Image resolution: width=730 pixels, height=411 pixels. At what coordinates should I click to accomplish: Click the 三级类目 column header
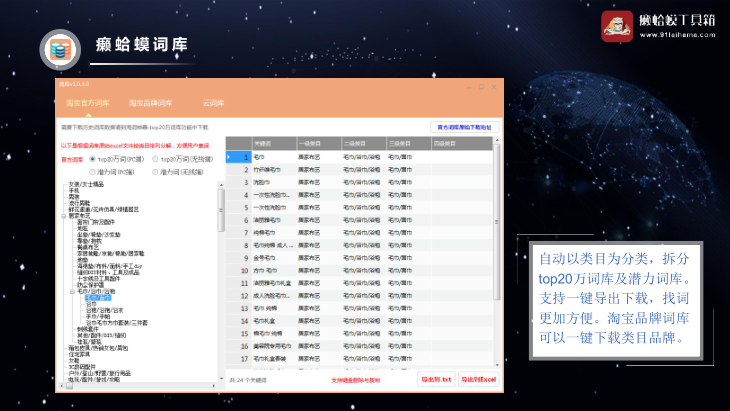point(409,143)
